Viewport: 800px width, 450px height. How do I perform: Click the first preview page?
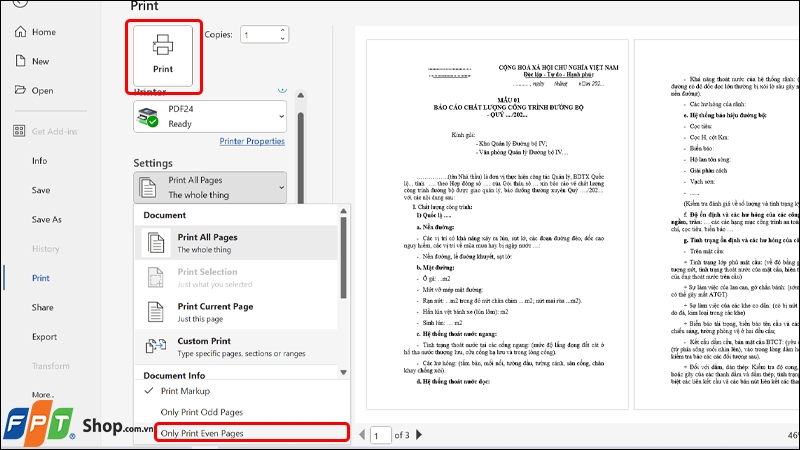pyautogui.click(x=497, y=224)
